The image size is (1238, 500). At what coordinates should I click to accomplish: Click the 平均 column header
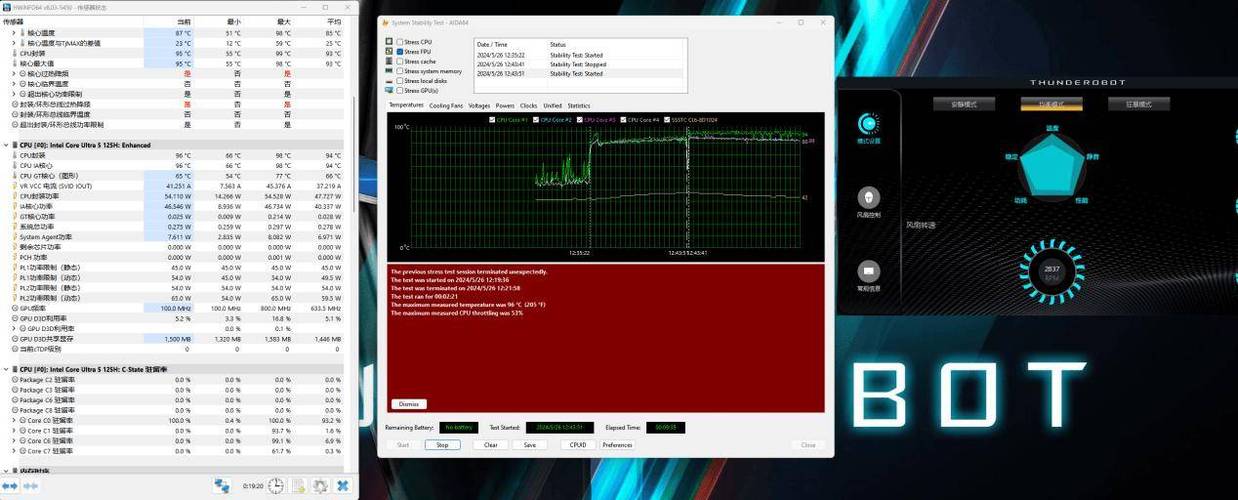333,21
